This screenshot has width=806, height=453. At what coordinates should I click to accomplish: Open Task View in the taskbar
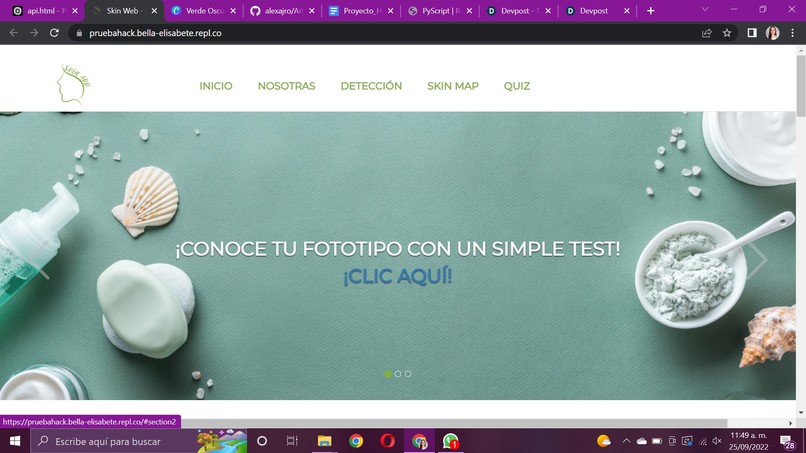(x=292, y=441)
